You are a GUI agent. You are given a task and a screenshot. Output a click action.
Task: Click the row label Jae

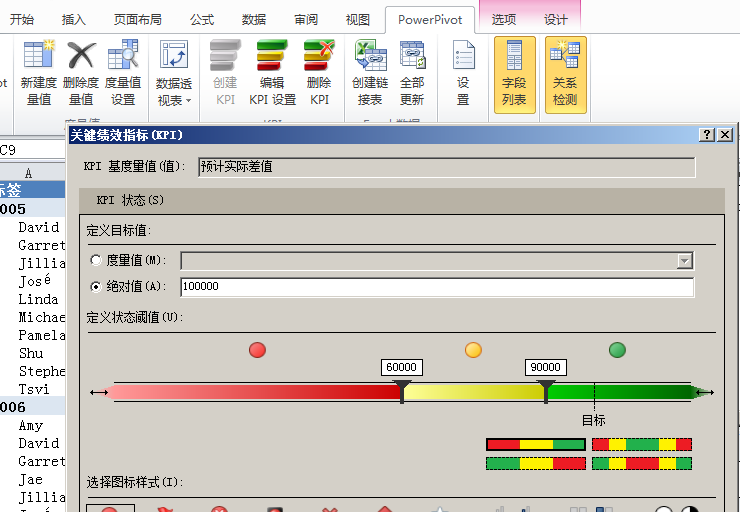(31, 479)
